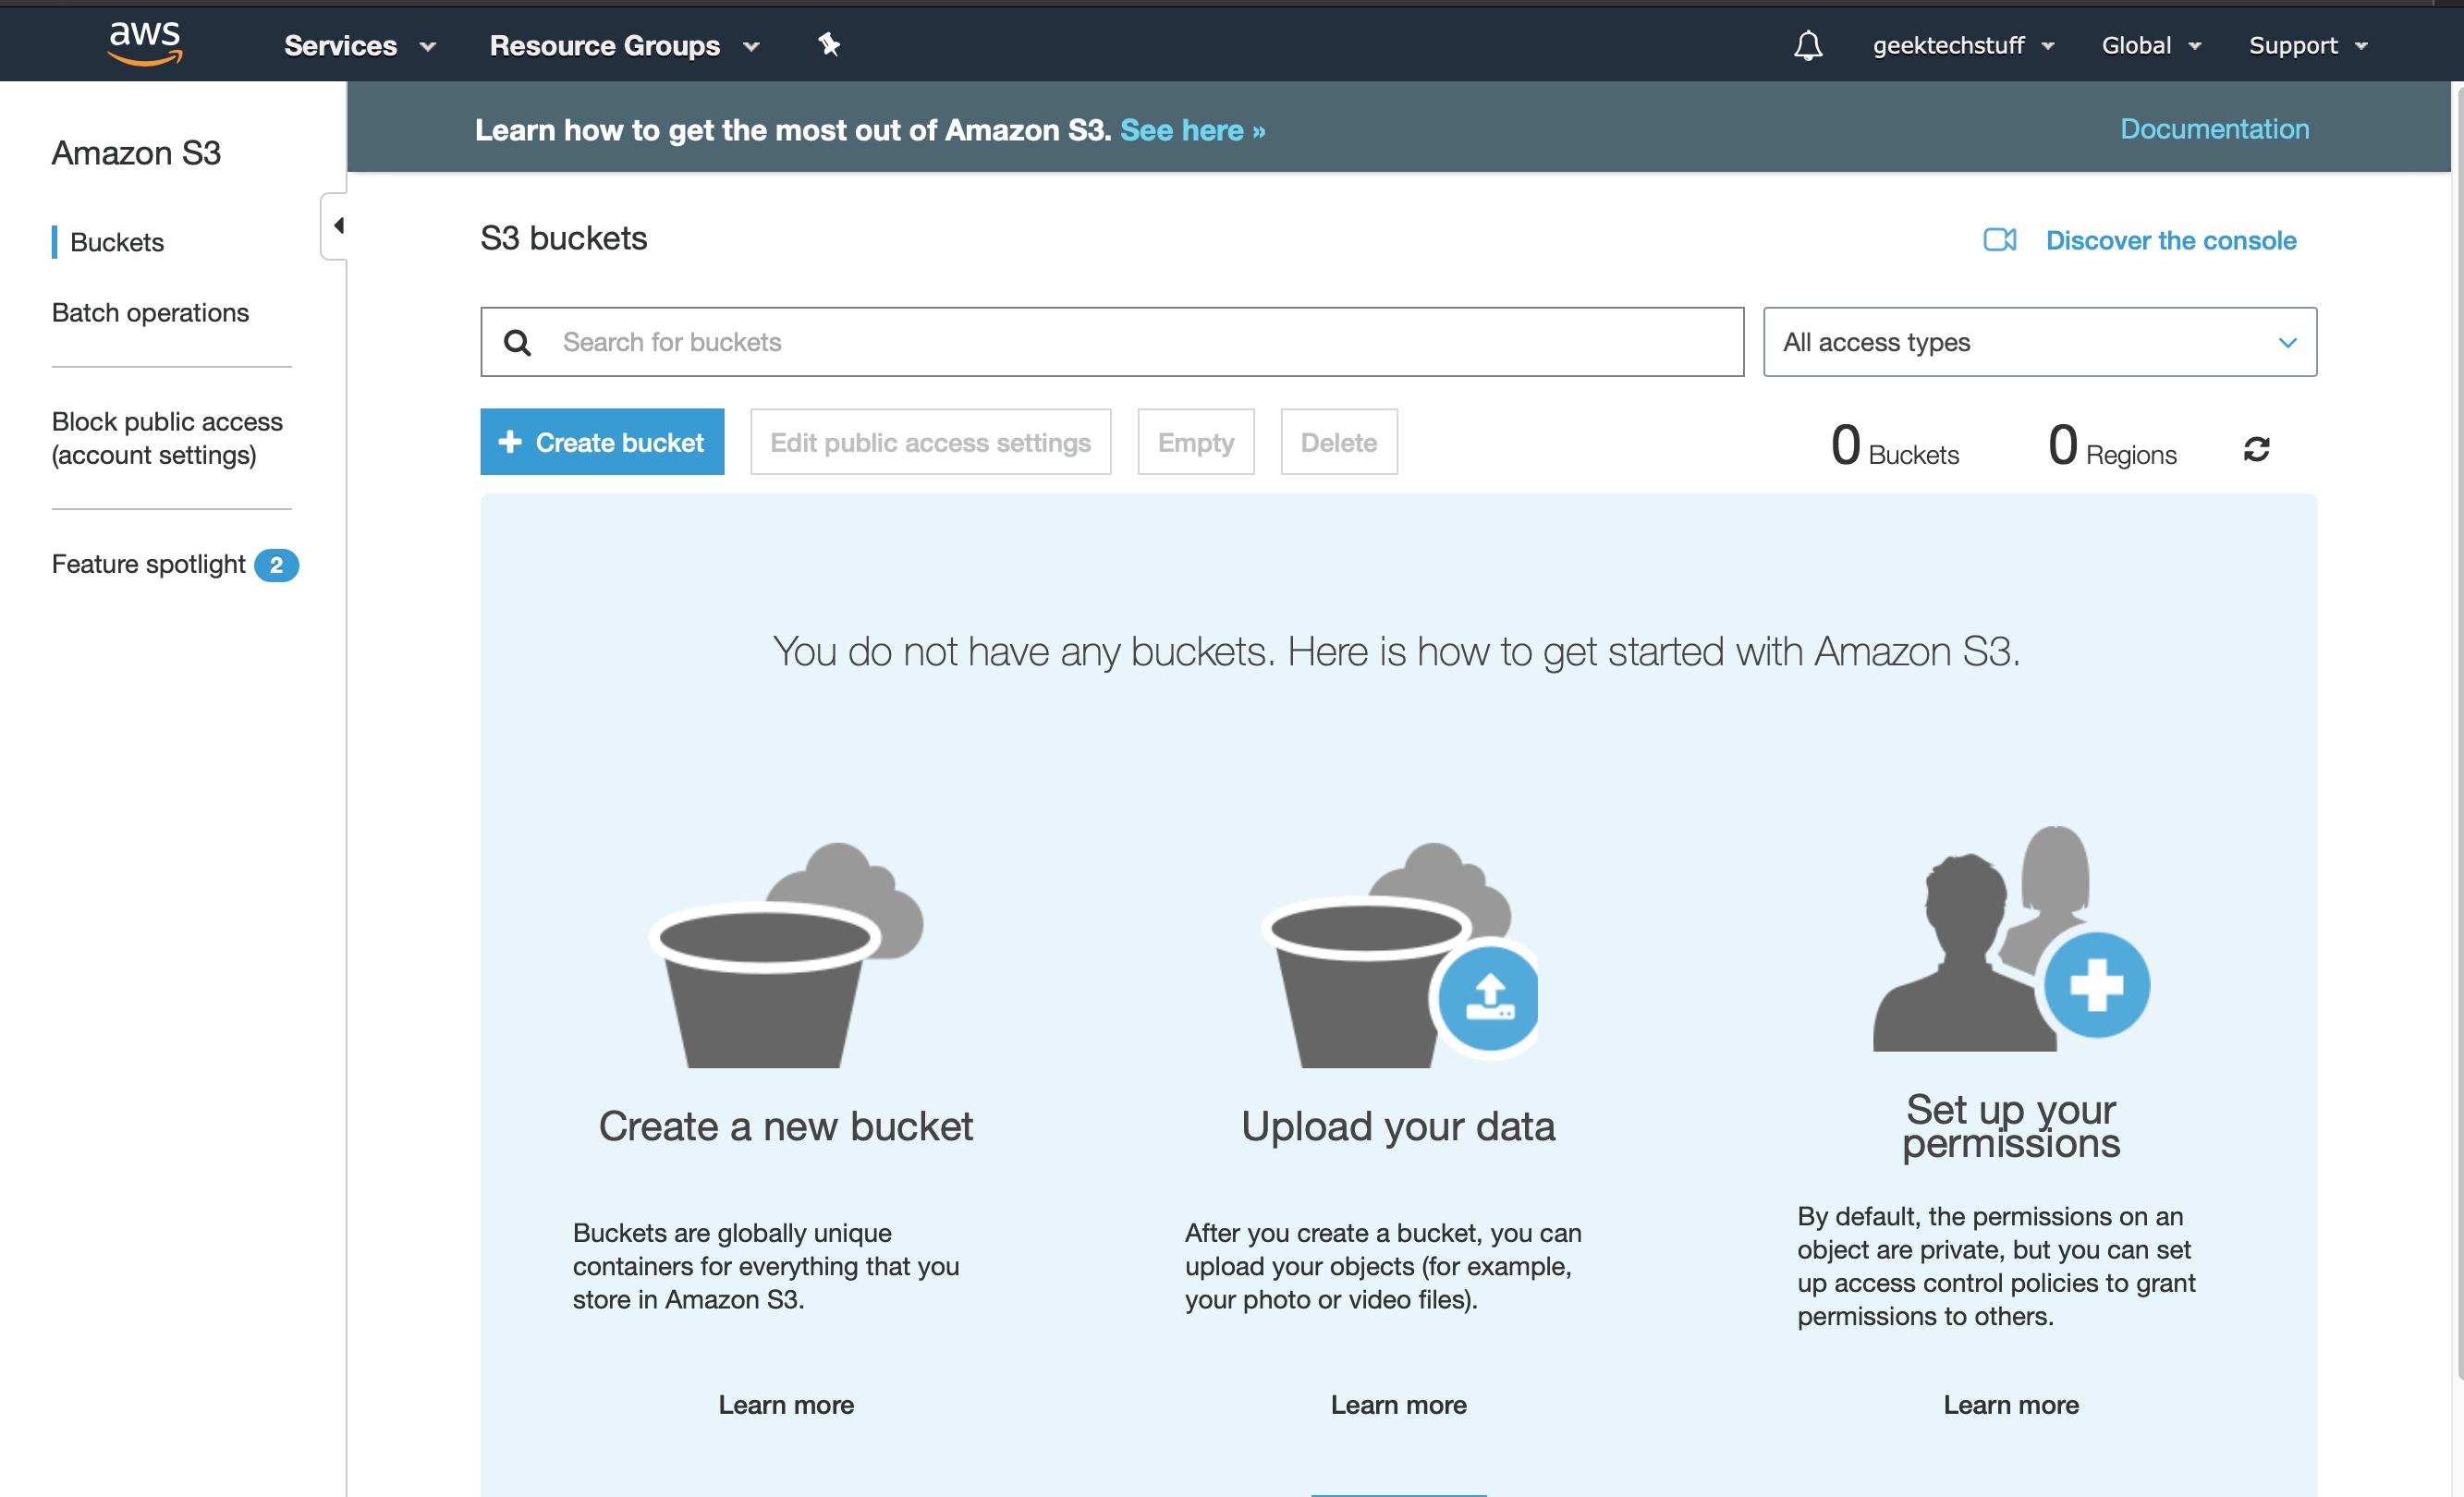The height and width of the screenshot is (1497, 2464).
Task: Refresh the buckets list
Action: 2257,447
